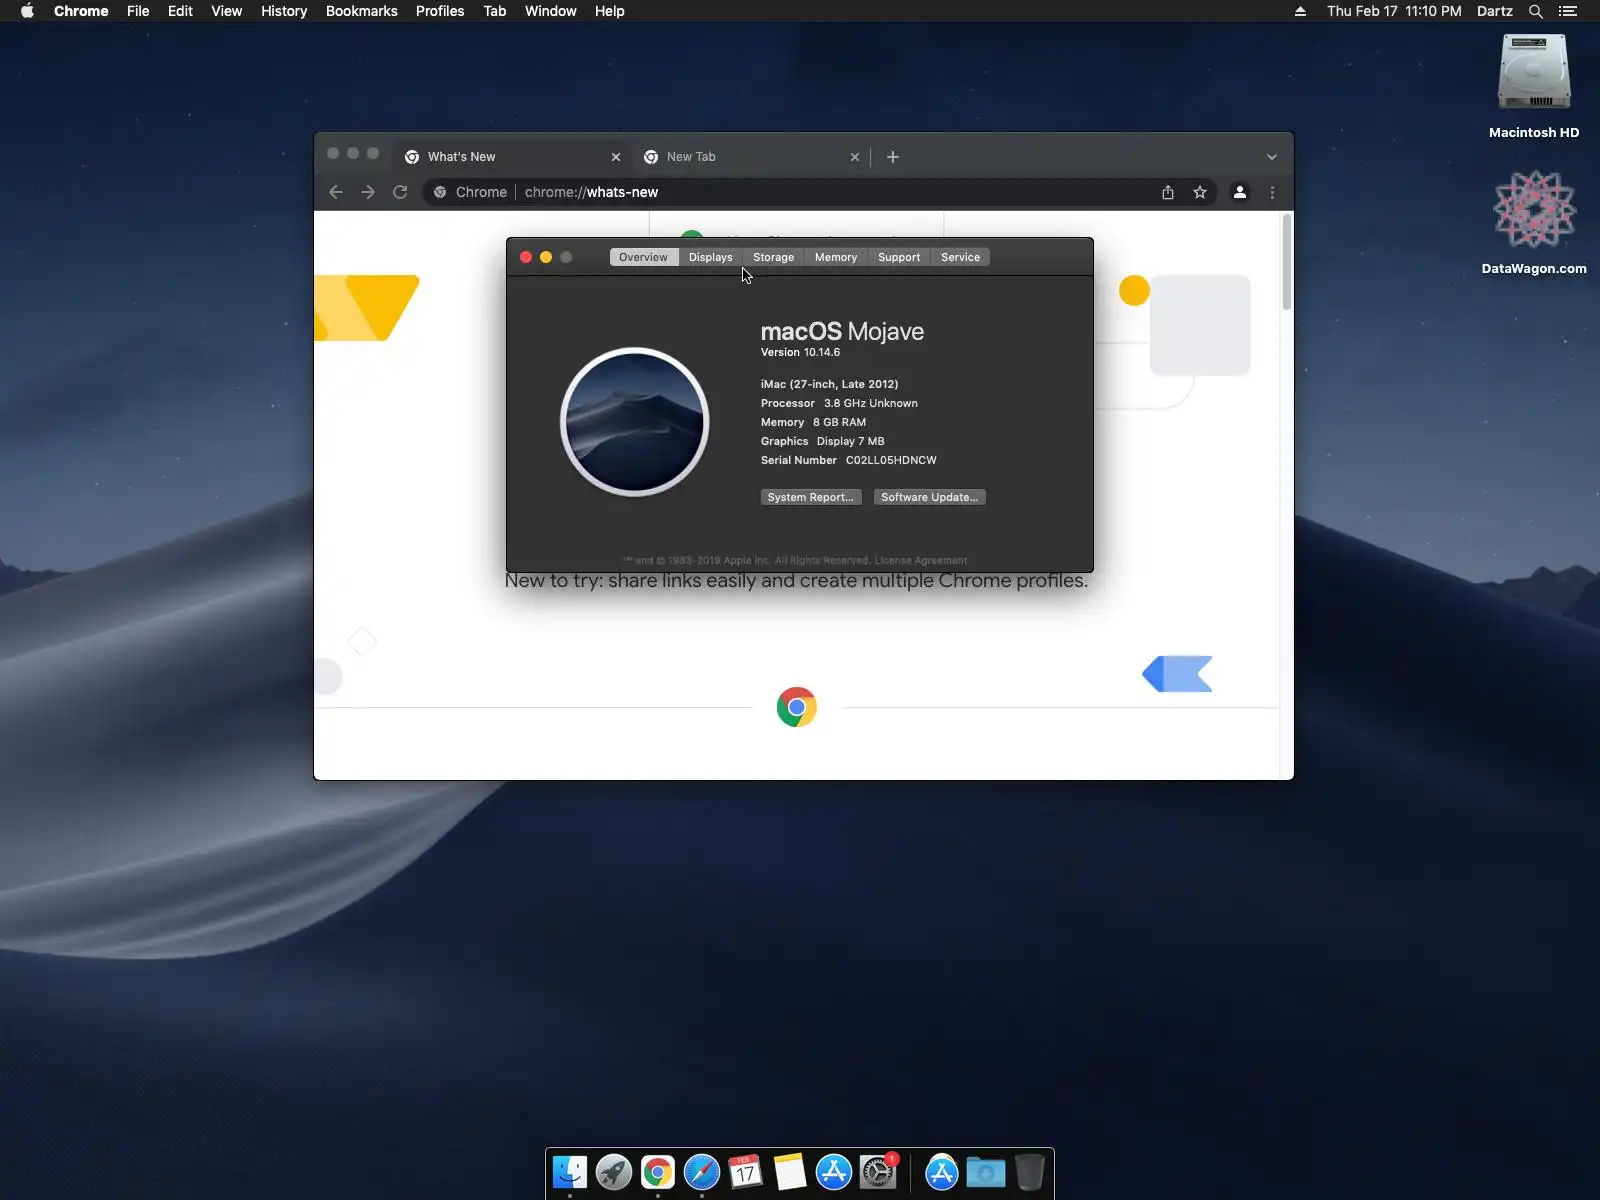Click the 'iMac (27-inch, Late 2012)' text

[x=829, y=384]
